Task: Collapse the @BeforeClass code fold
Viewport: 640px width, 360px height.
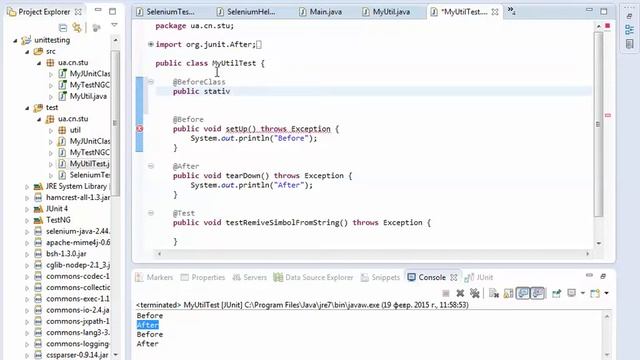Action: 151,82
